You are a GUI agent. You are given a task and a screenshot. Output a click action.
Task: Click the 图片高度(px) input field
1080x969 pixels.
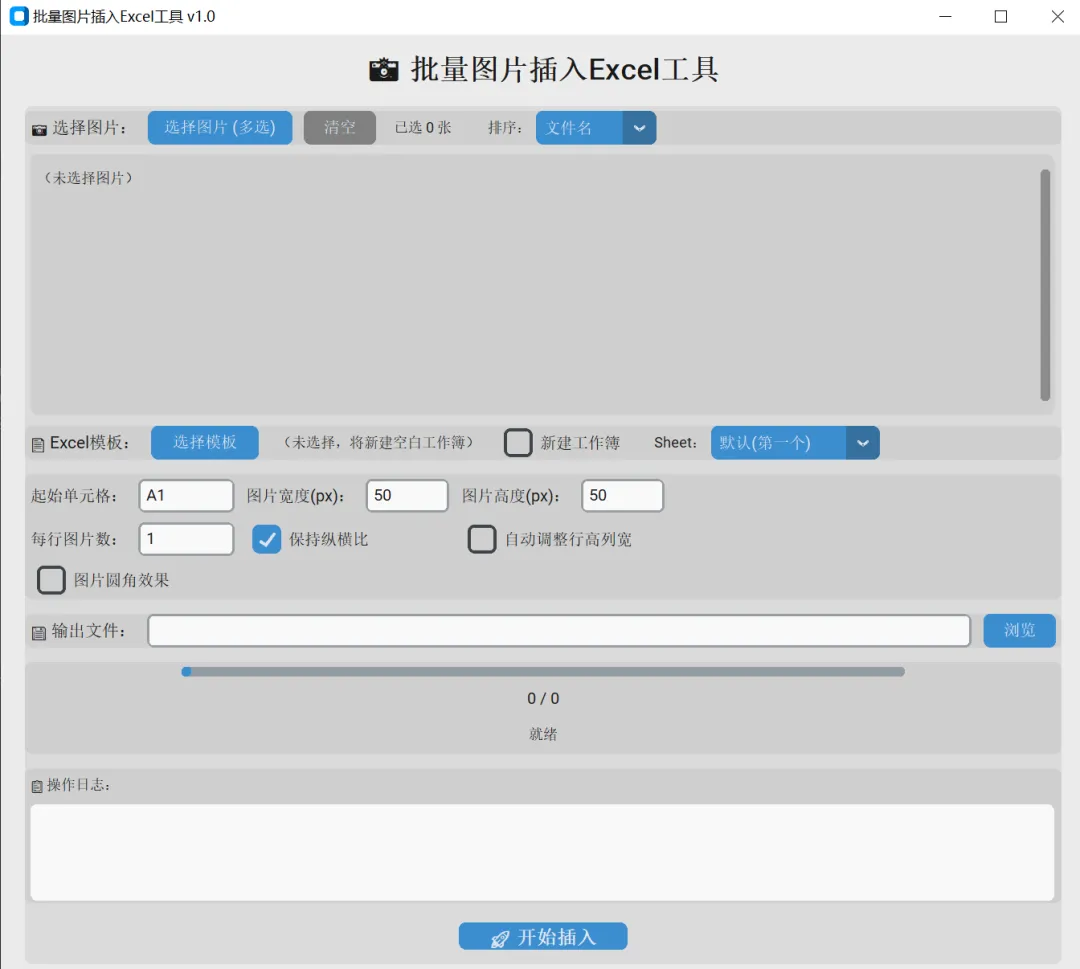(x=622, y=496)
